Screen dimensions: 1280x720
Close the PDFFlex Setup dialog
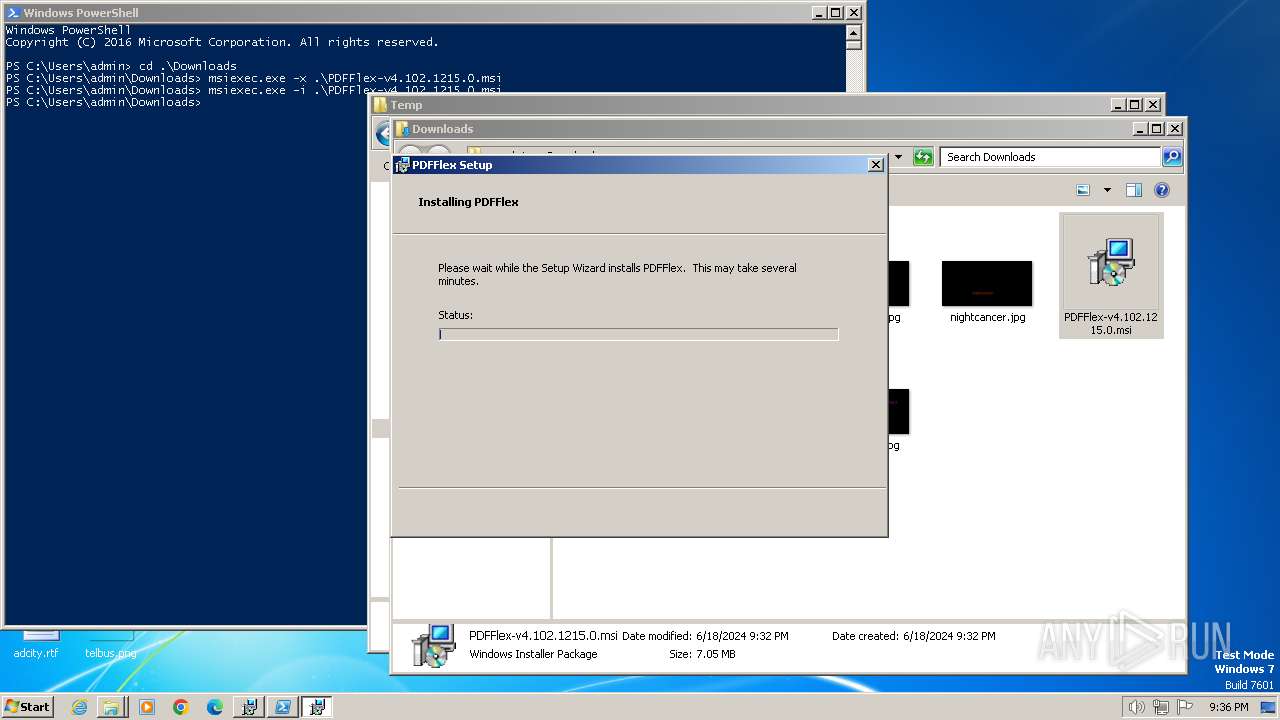(876, 165)
